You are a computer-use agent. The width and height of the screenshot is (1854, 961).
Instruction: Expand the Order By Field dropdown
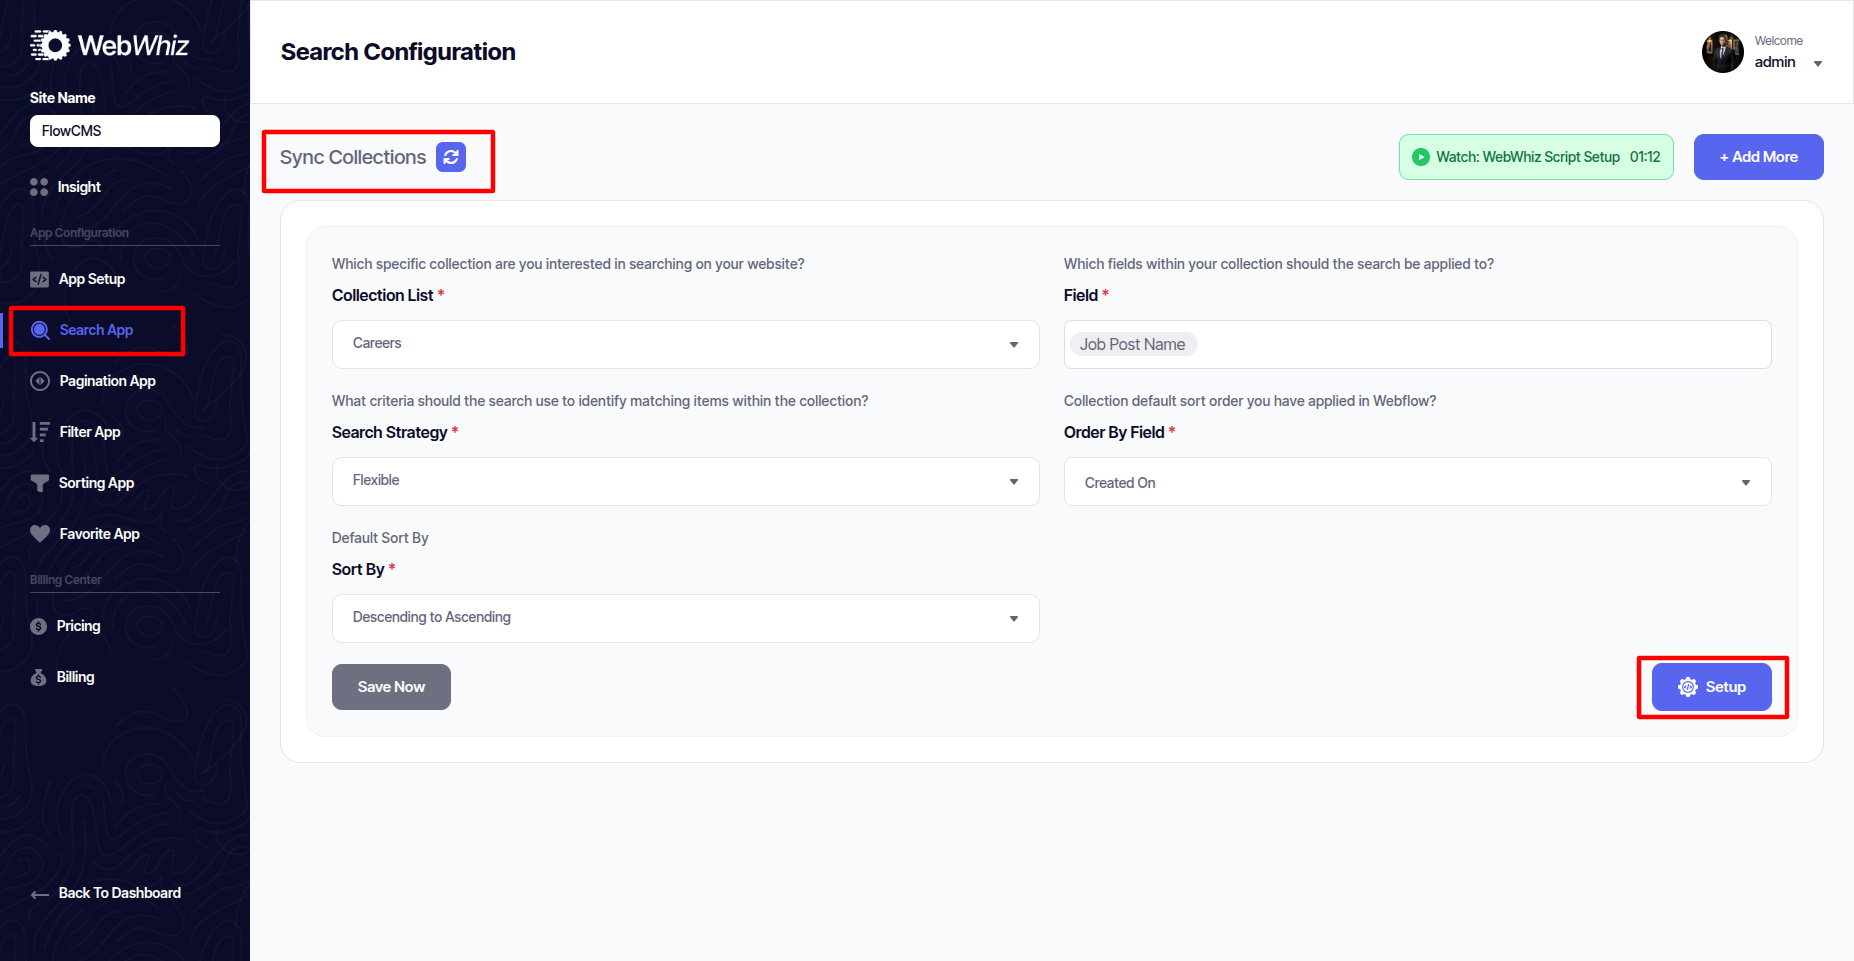[x=1417, y=482]
